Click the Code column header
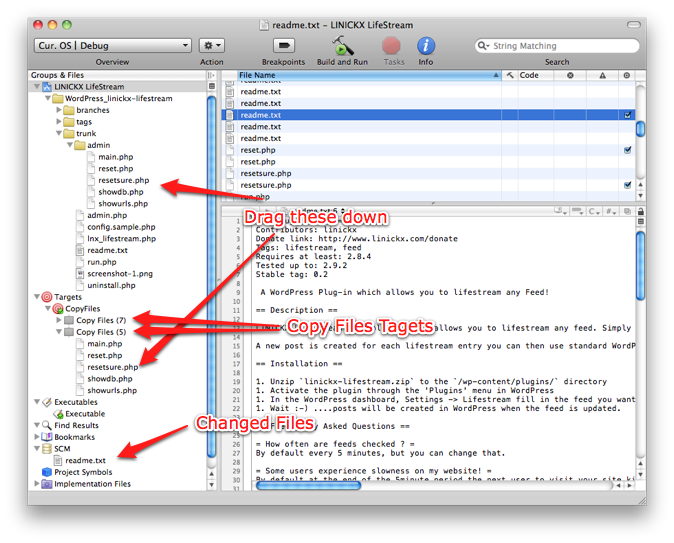The height and width of the screenshot is (543, 674). point(536,75)
